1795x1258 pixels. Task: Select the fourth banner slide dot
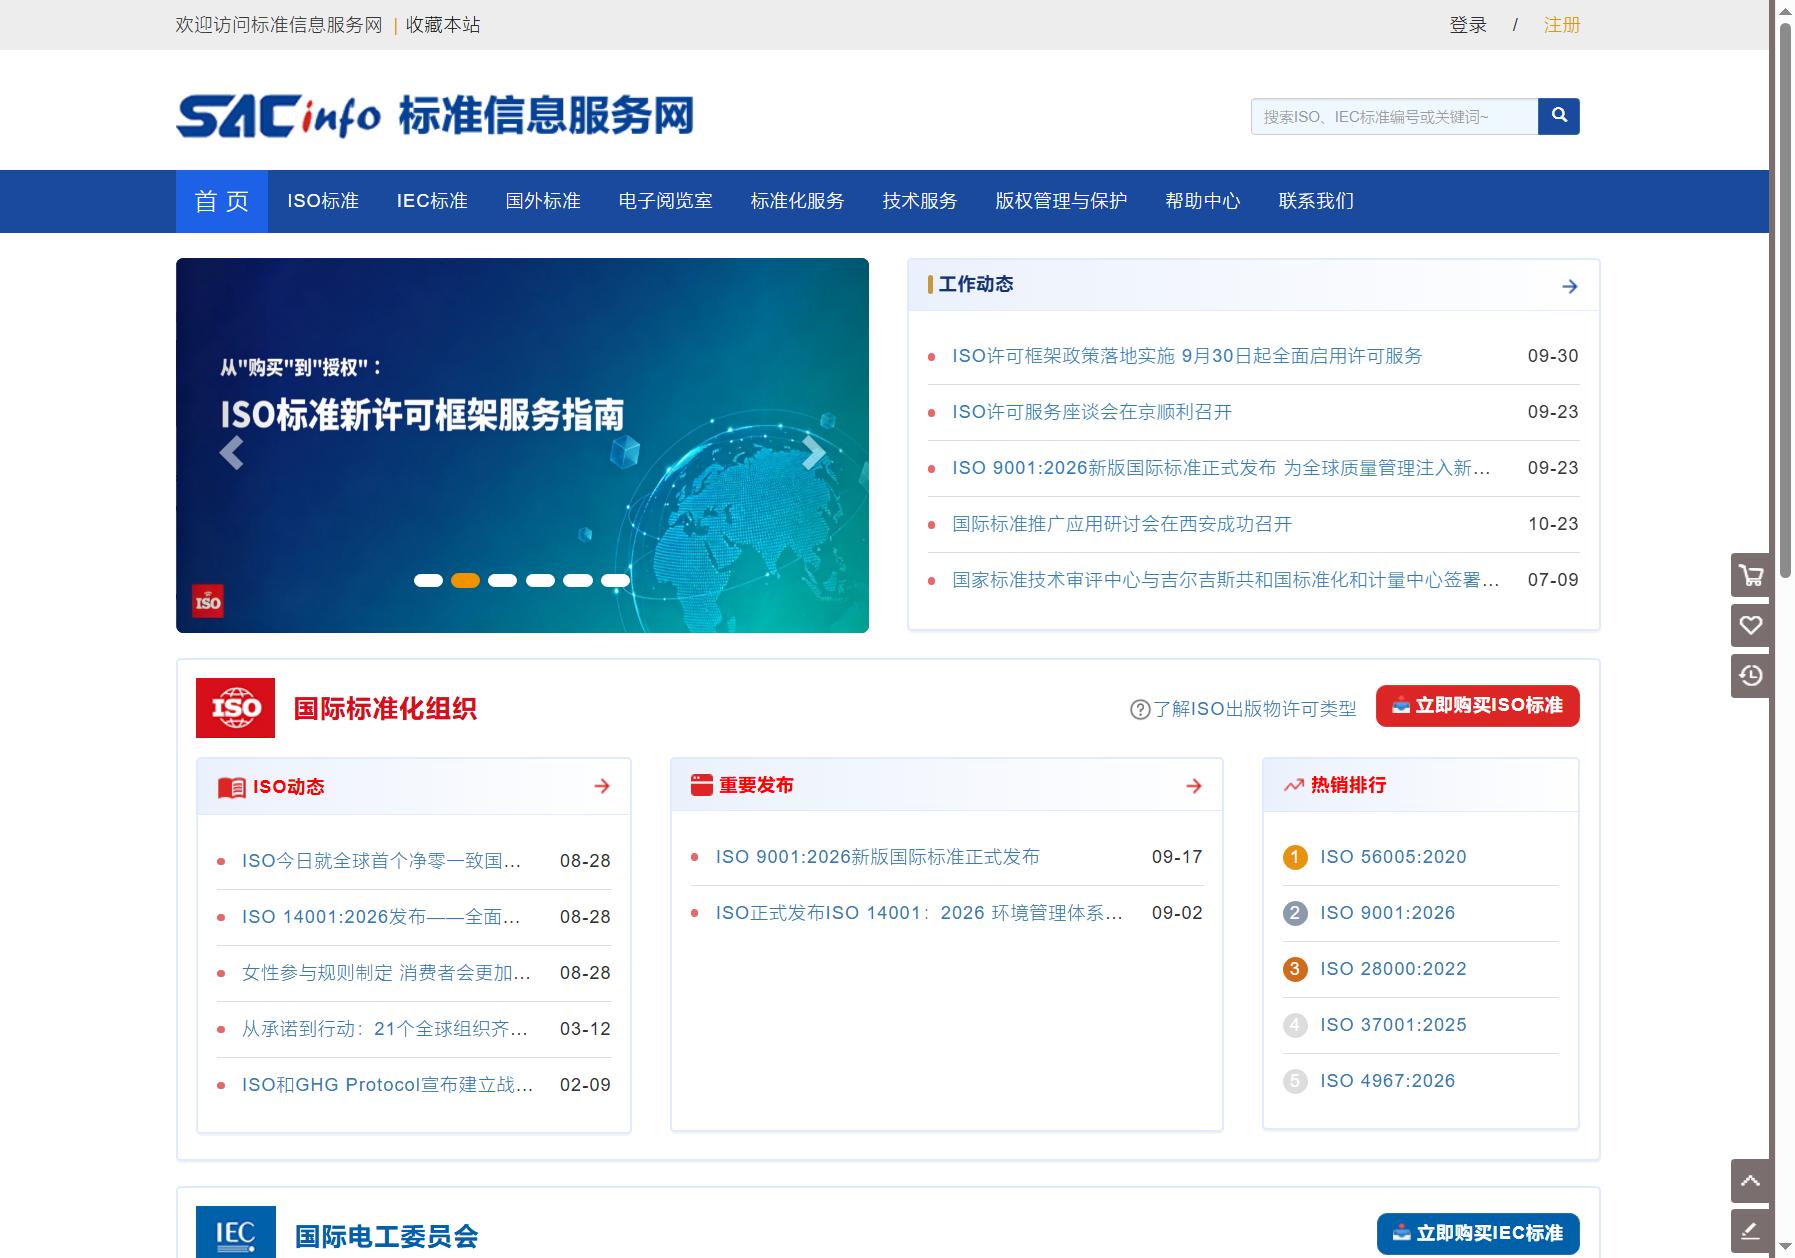click(540, 581)
